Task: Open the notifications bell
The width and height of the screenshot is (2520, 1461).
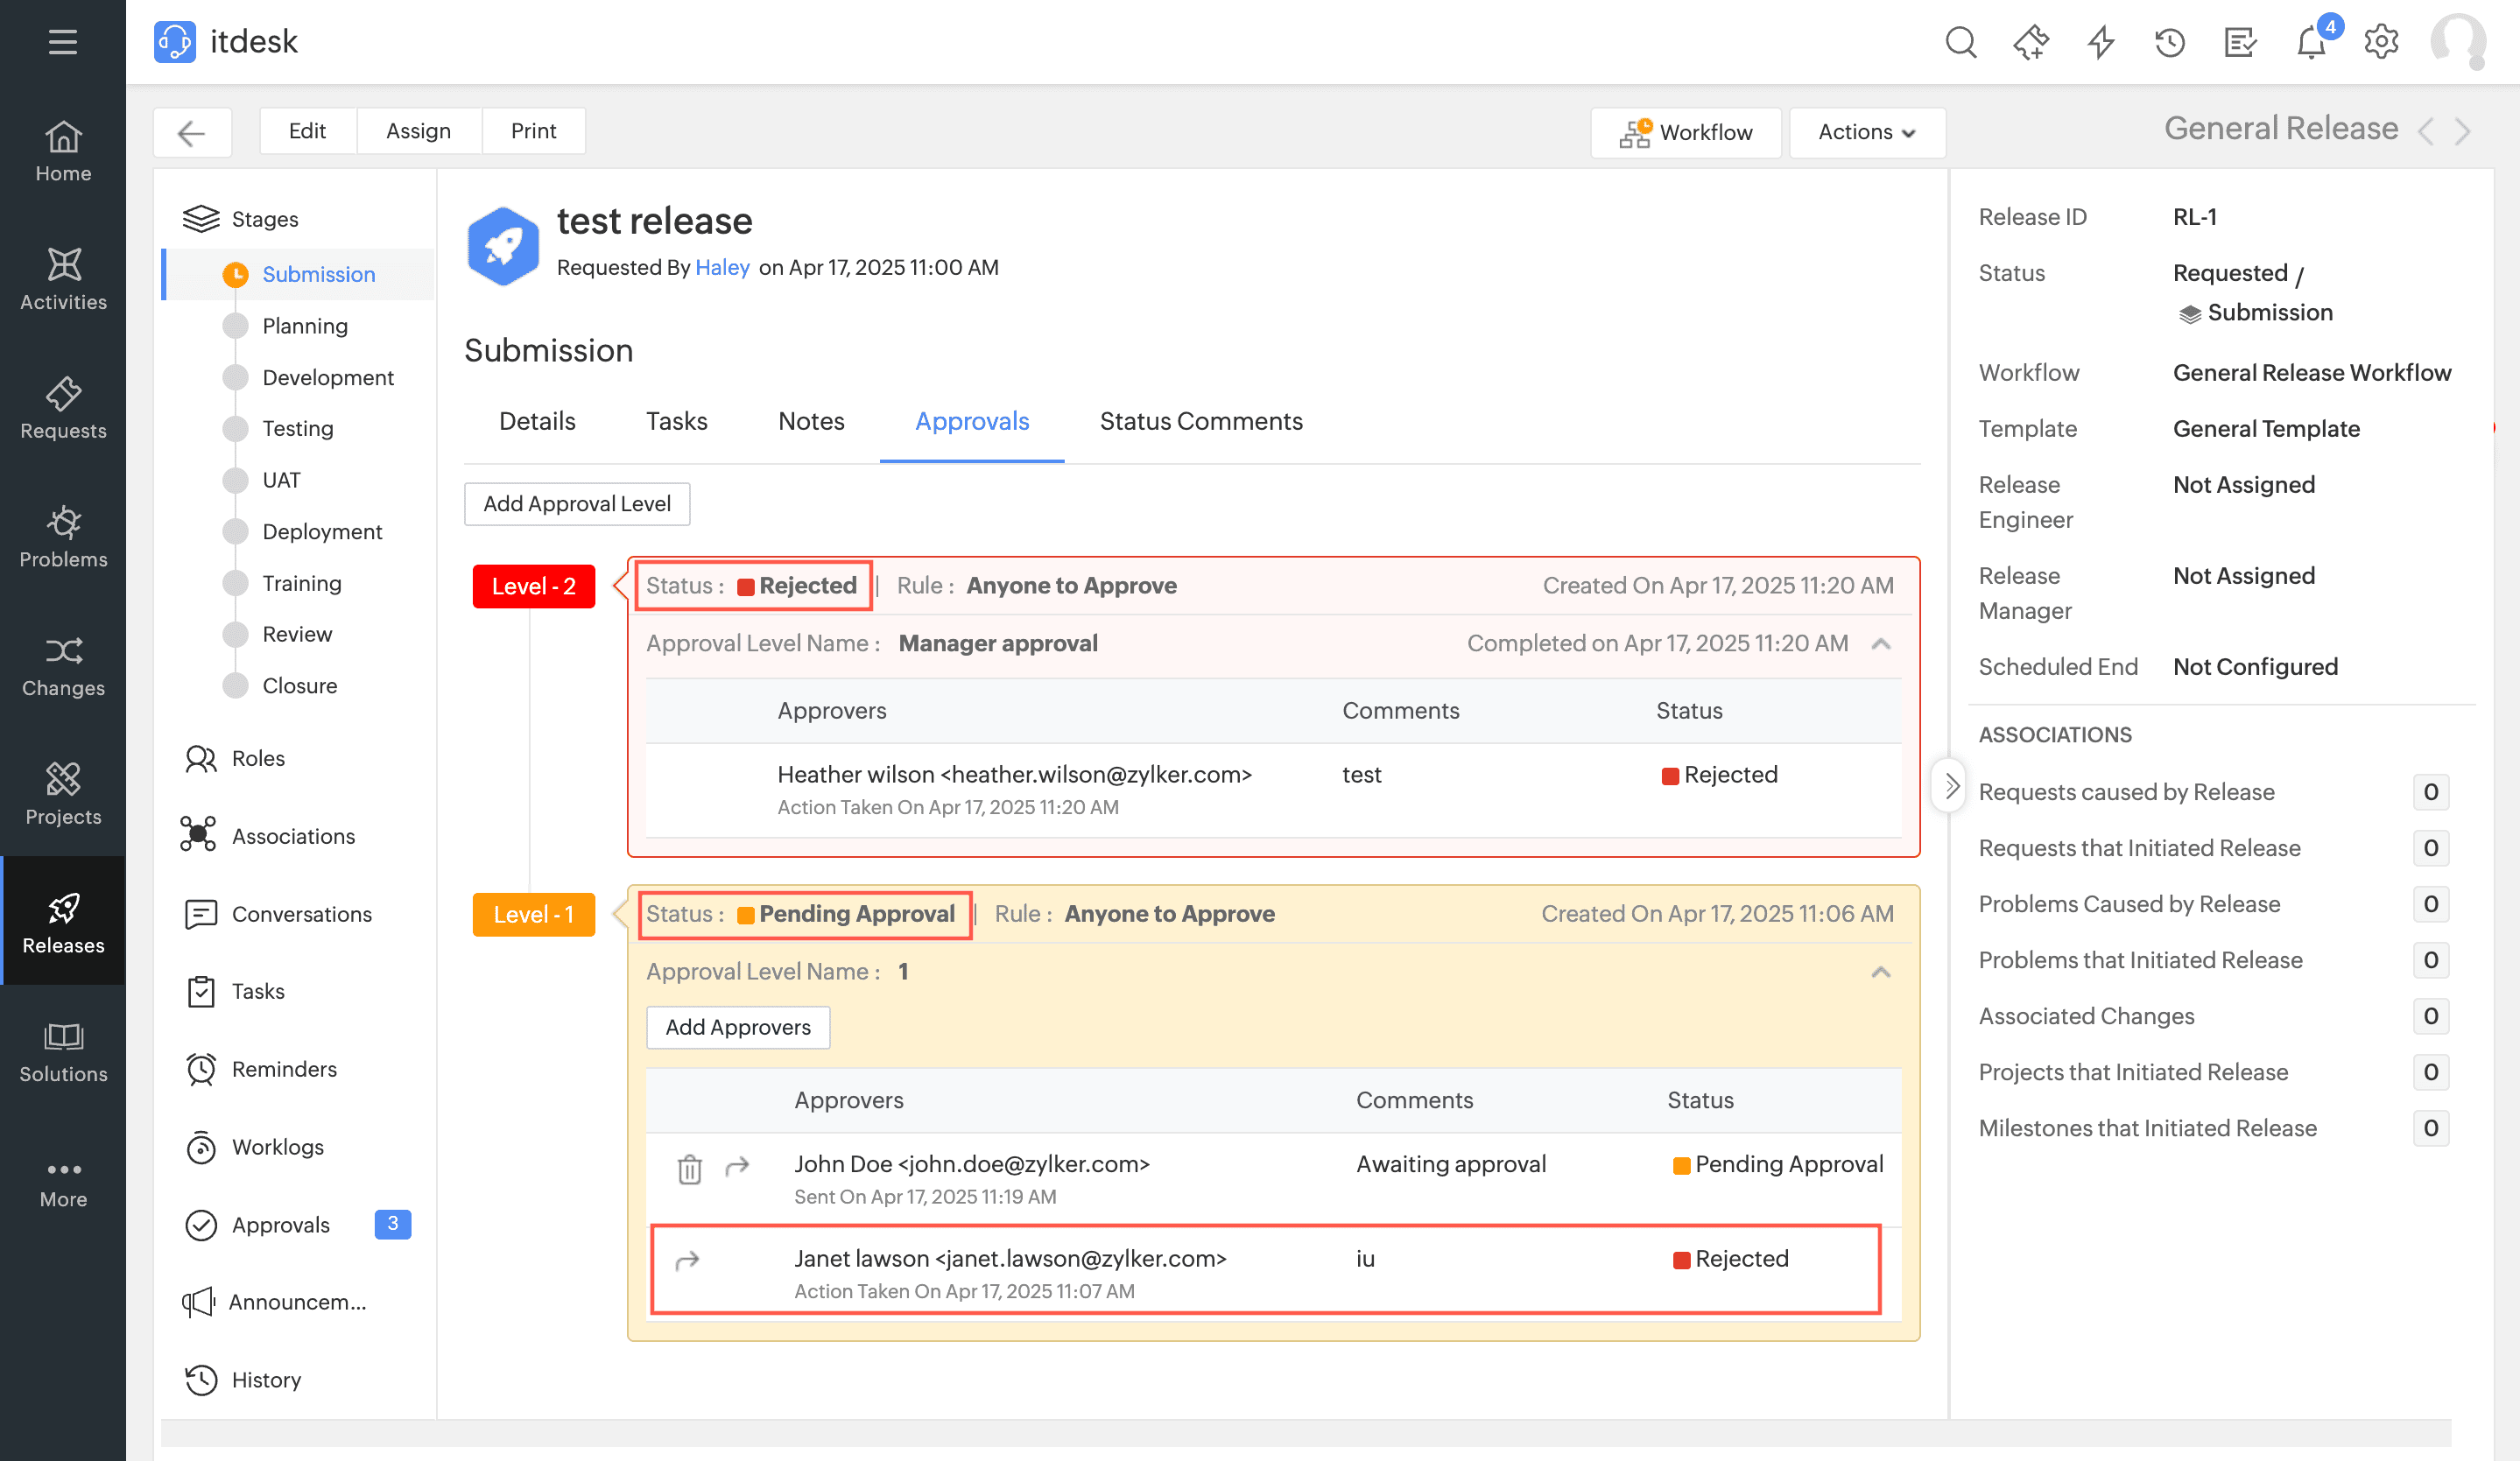Action: [x=2310, y=42]
